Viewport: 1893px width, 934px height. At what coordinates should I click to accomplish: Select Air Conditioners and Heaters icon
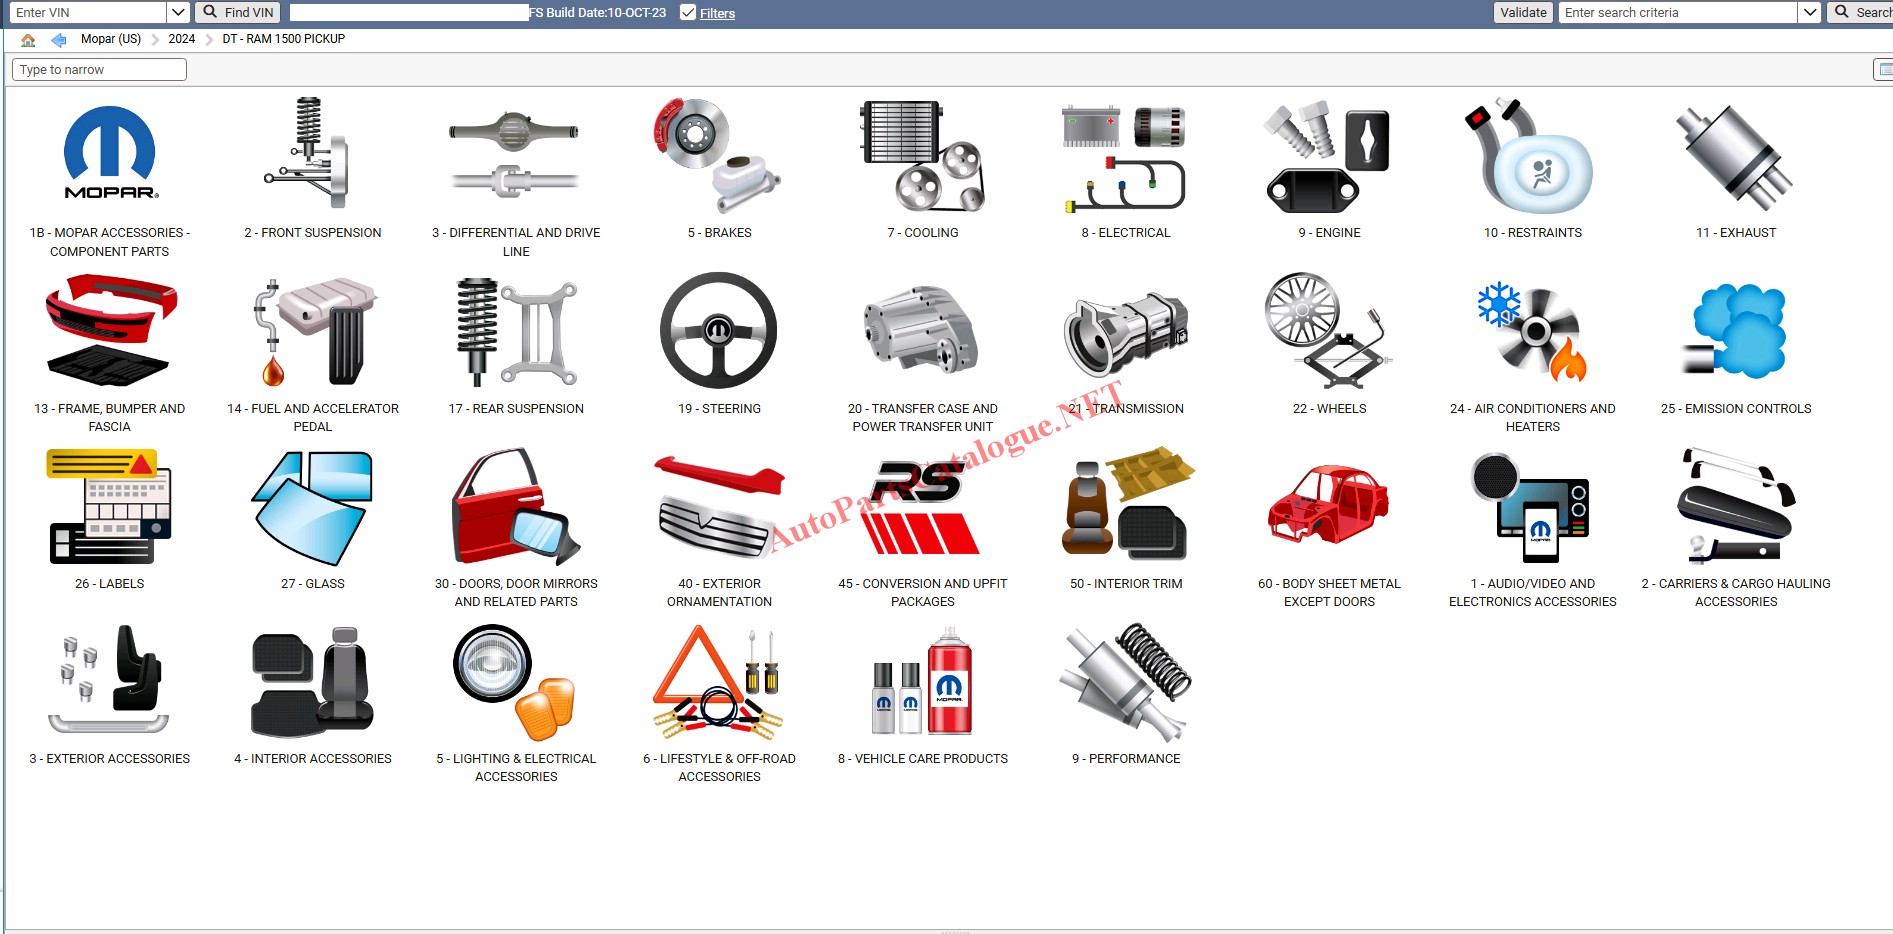coord(1533,333)
